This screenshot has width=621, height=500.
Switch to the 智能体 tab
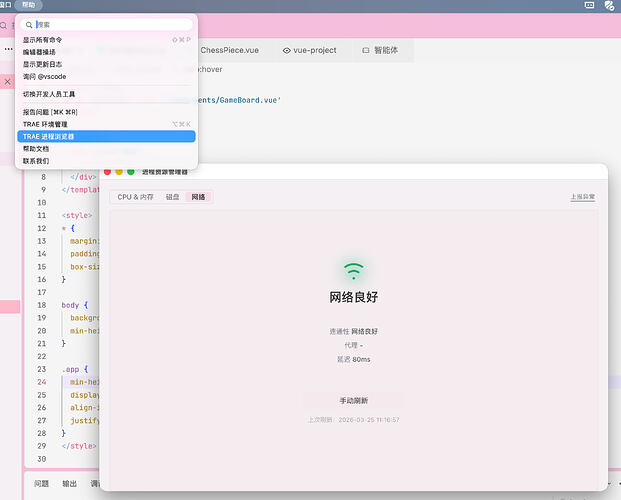pos(379,50)
